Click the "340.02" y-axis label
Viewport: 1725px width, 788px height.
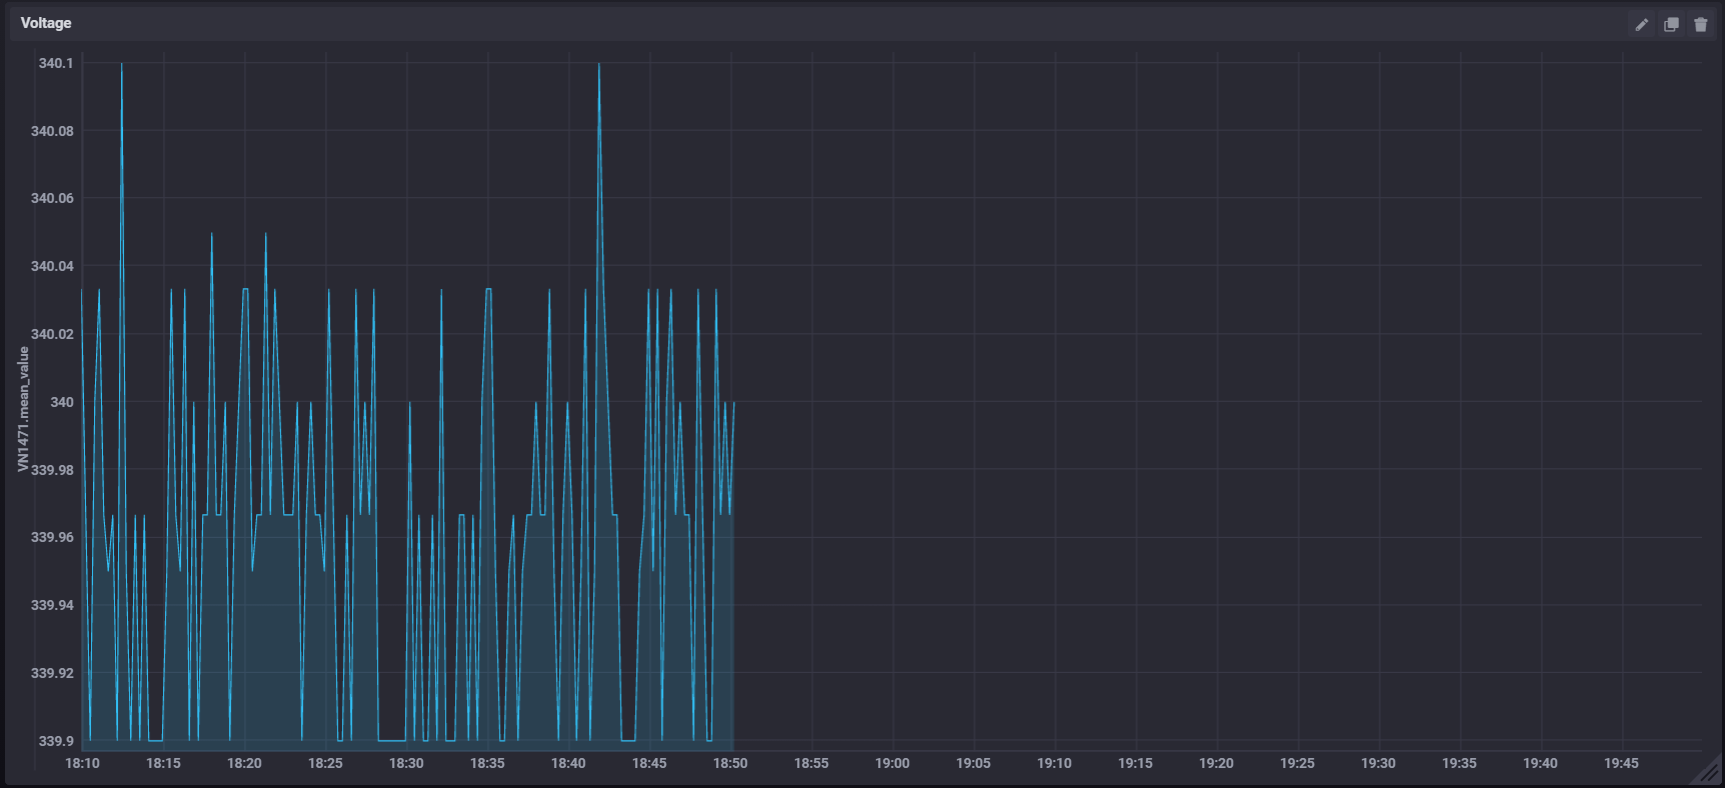tap(52, 334)
